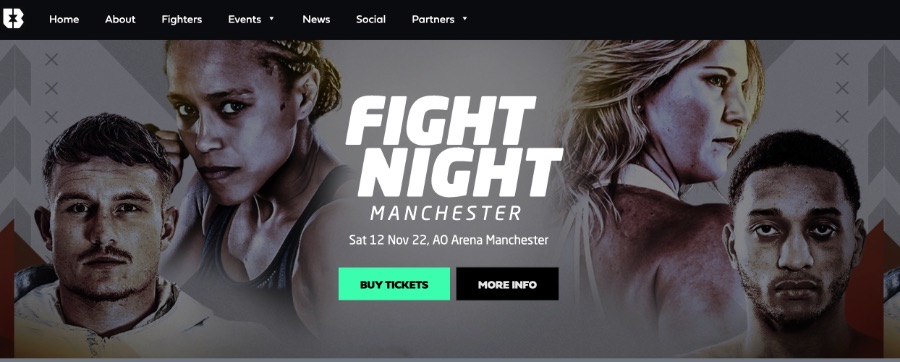900x362 pixels.
Task: Navigate to News
Action: click(x=316, y=20)
